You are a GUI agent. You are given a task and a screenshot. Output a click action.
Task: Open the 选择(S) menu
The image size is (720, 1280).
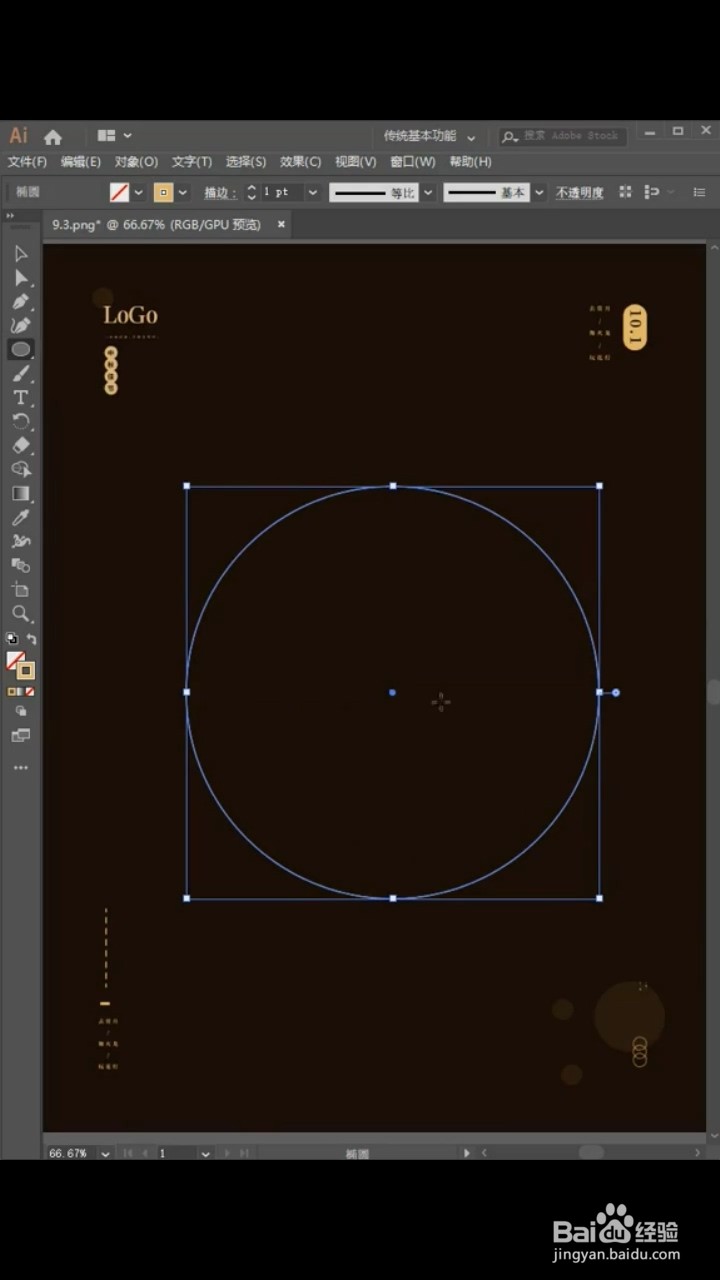coord(246,162)
